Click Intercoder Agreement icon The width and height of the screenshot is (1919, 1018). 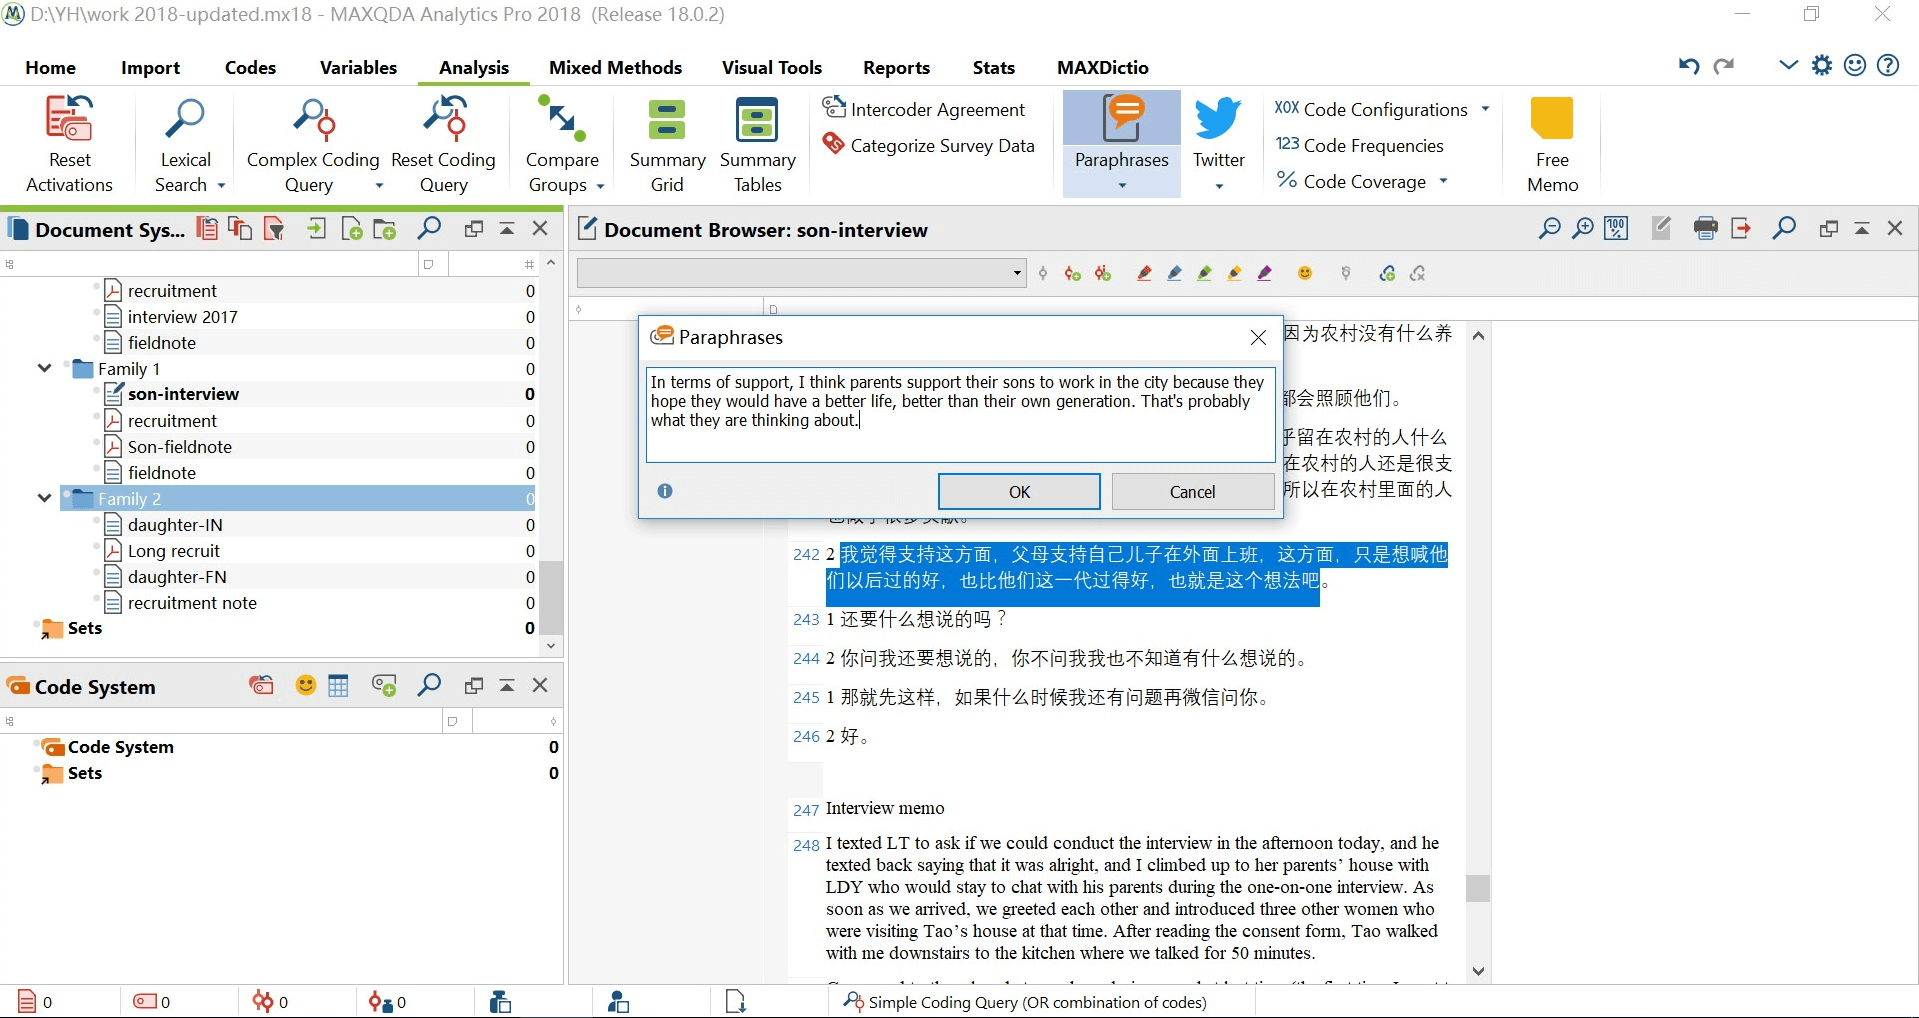click(x=834, y=108)
